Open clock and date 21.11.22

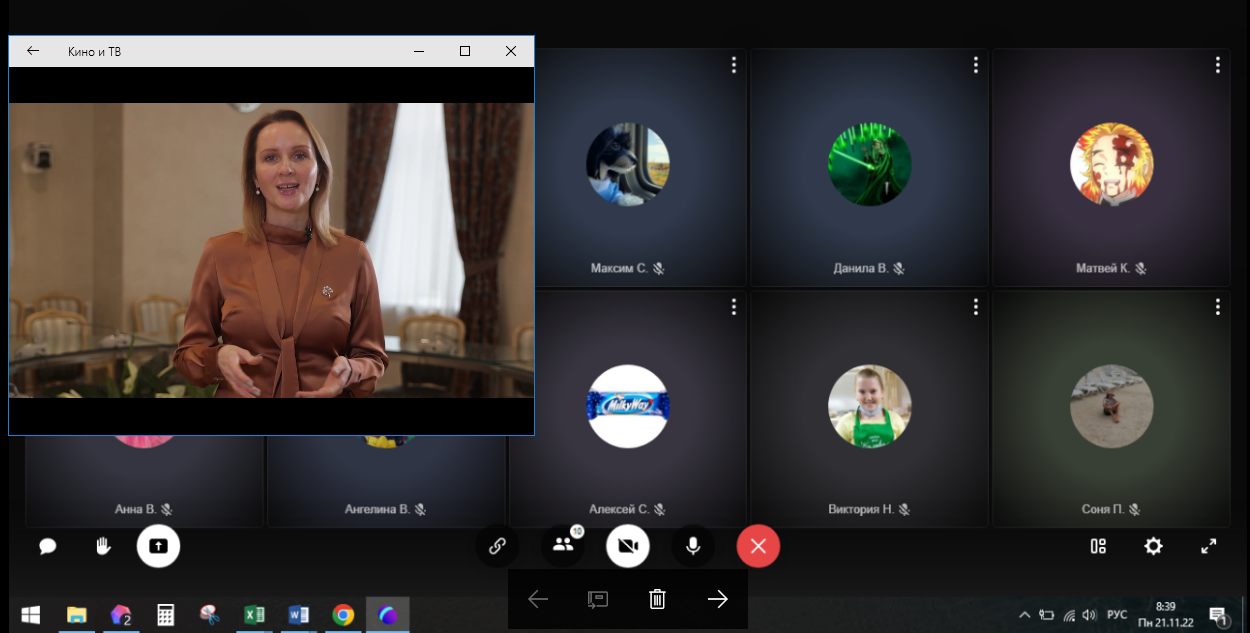[x=1166, y=615]
